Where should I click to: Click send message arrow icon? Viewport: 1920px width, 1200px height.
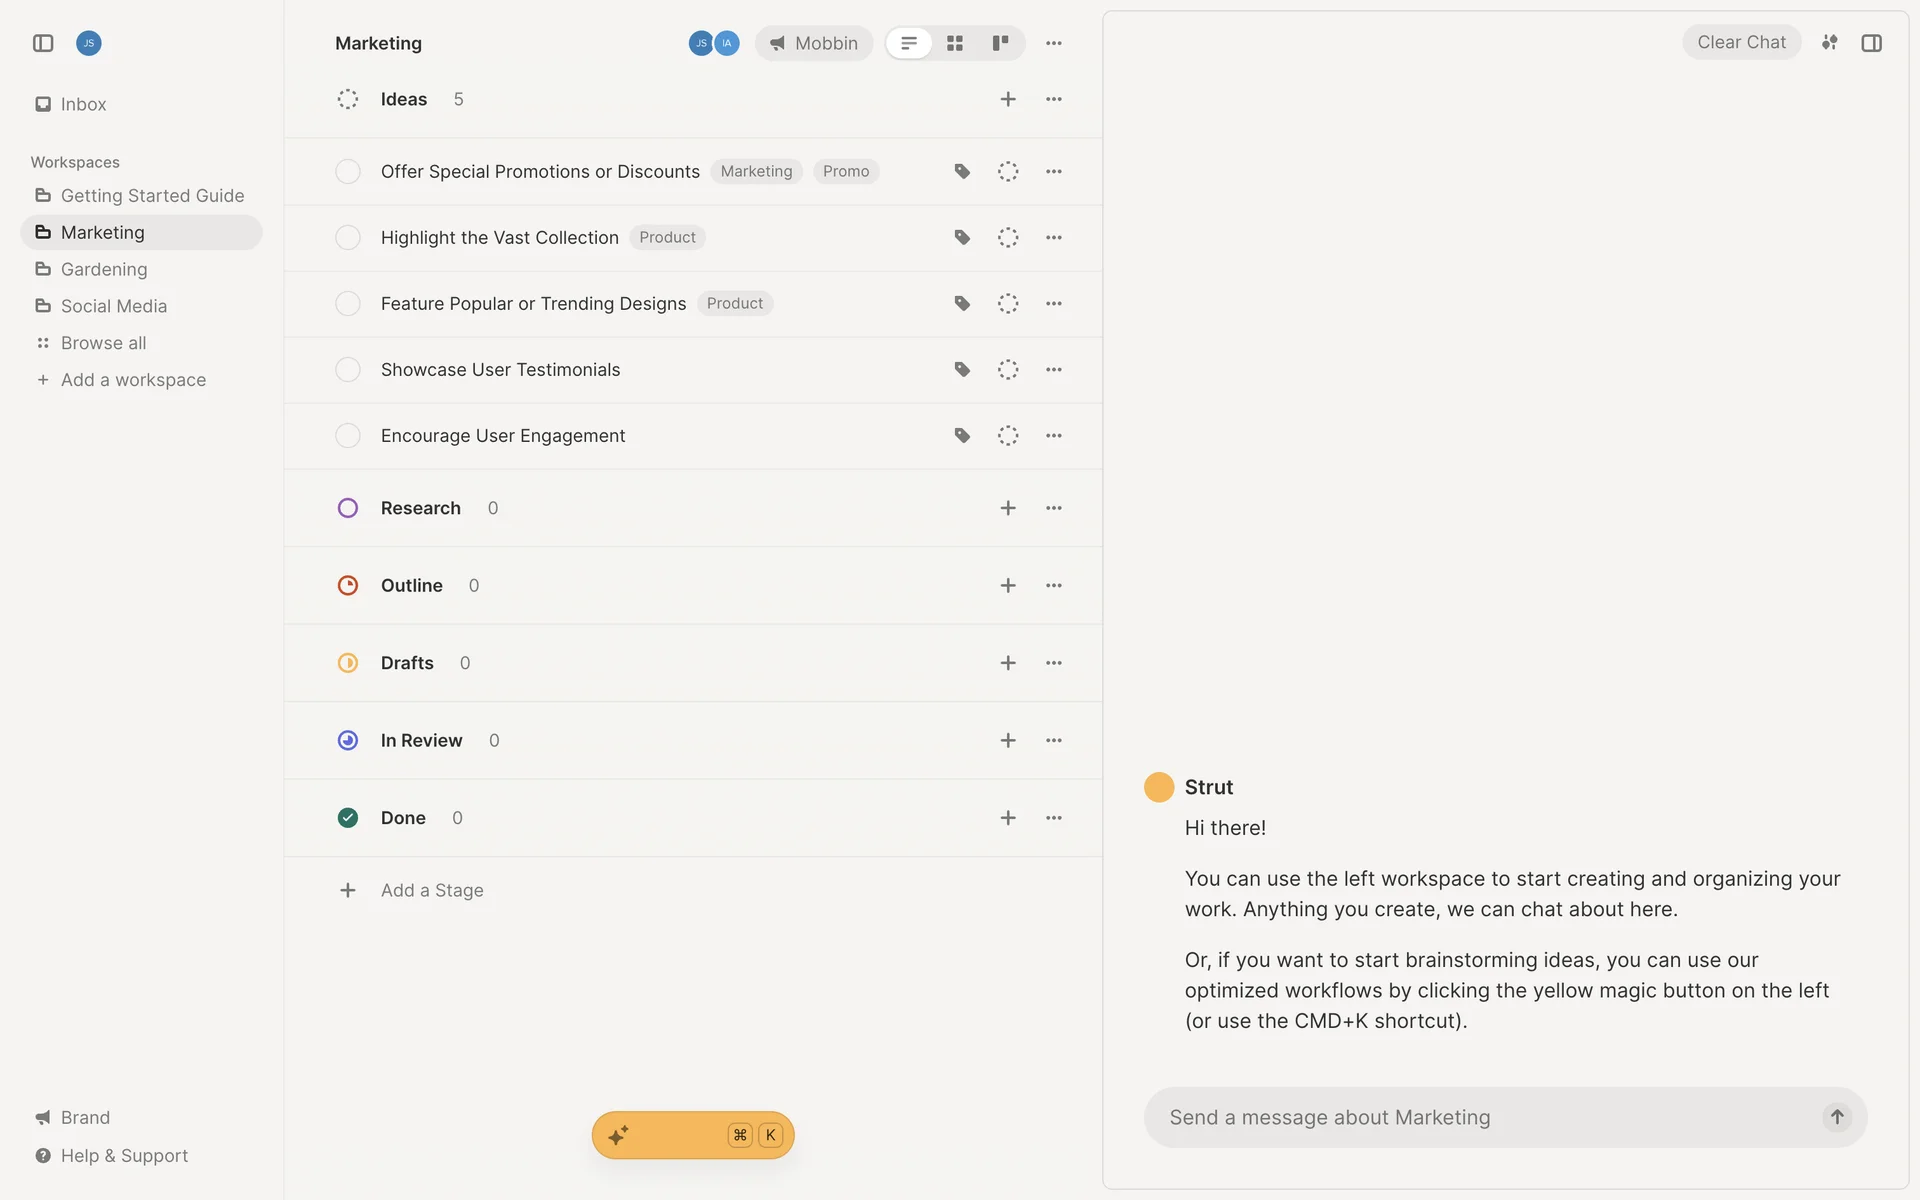pos(1837,1117)
